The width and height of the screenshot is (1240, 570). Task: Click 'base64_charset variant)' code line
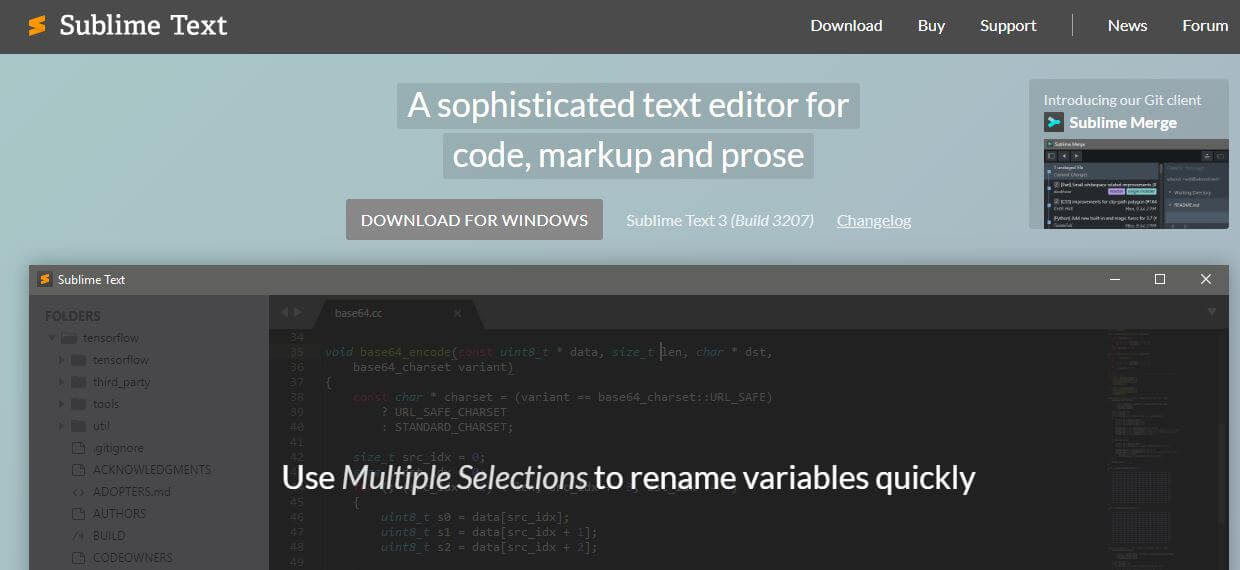(433, 367)
